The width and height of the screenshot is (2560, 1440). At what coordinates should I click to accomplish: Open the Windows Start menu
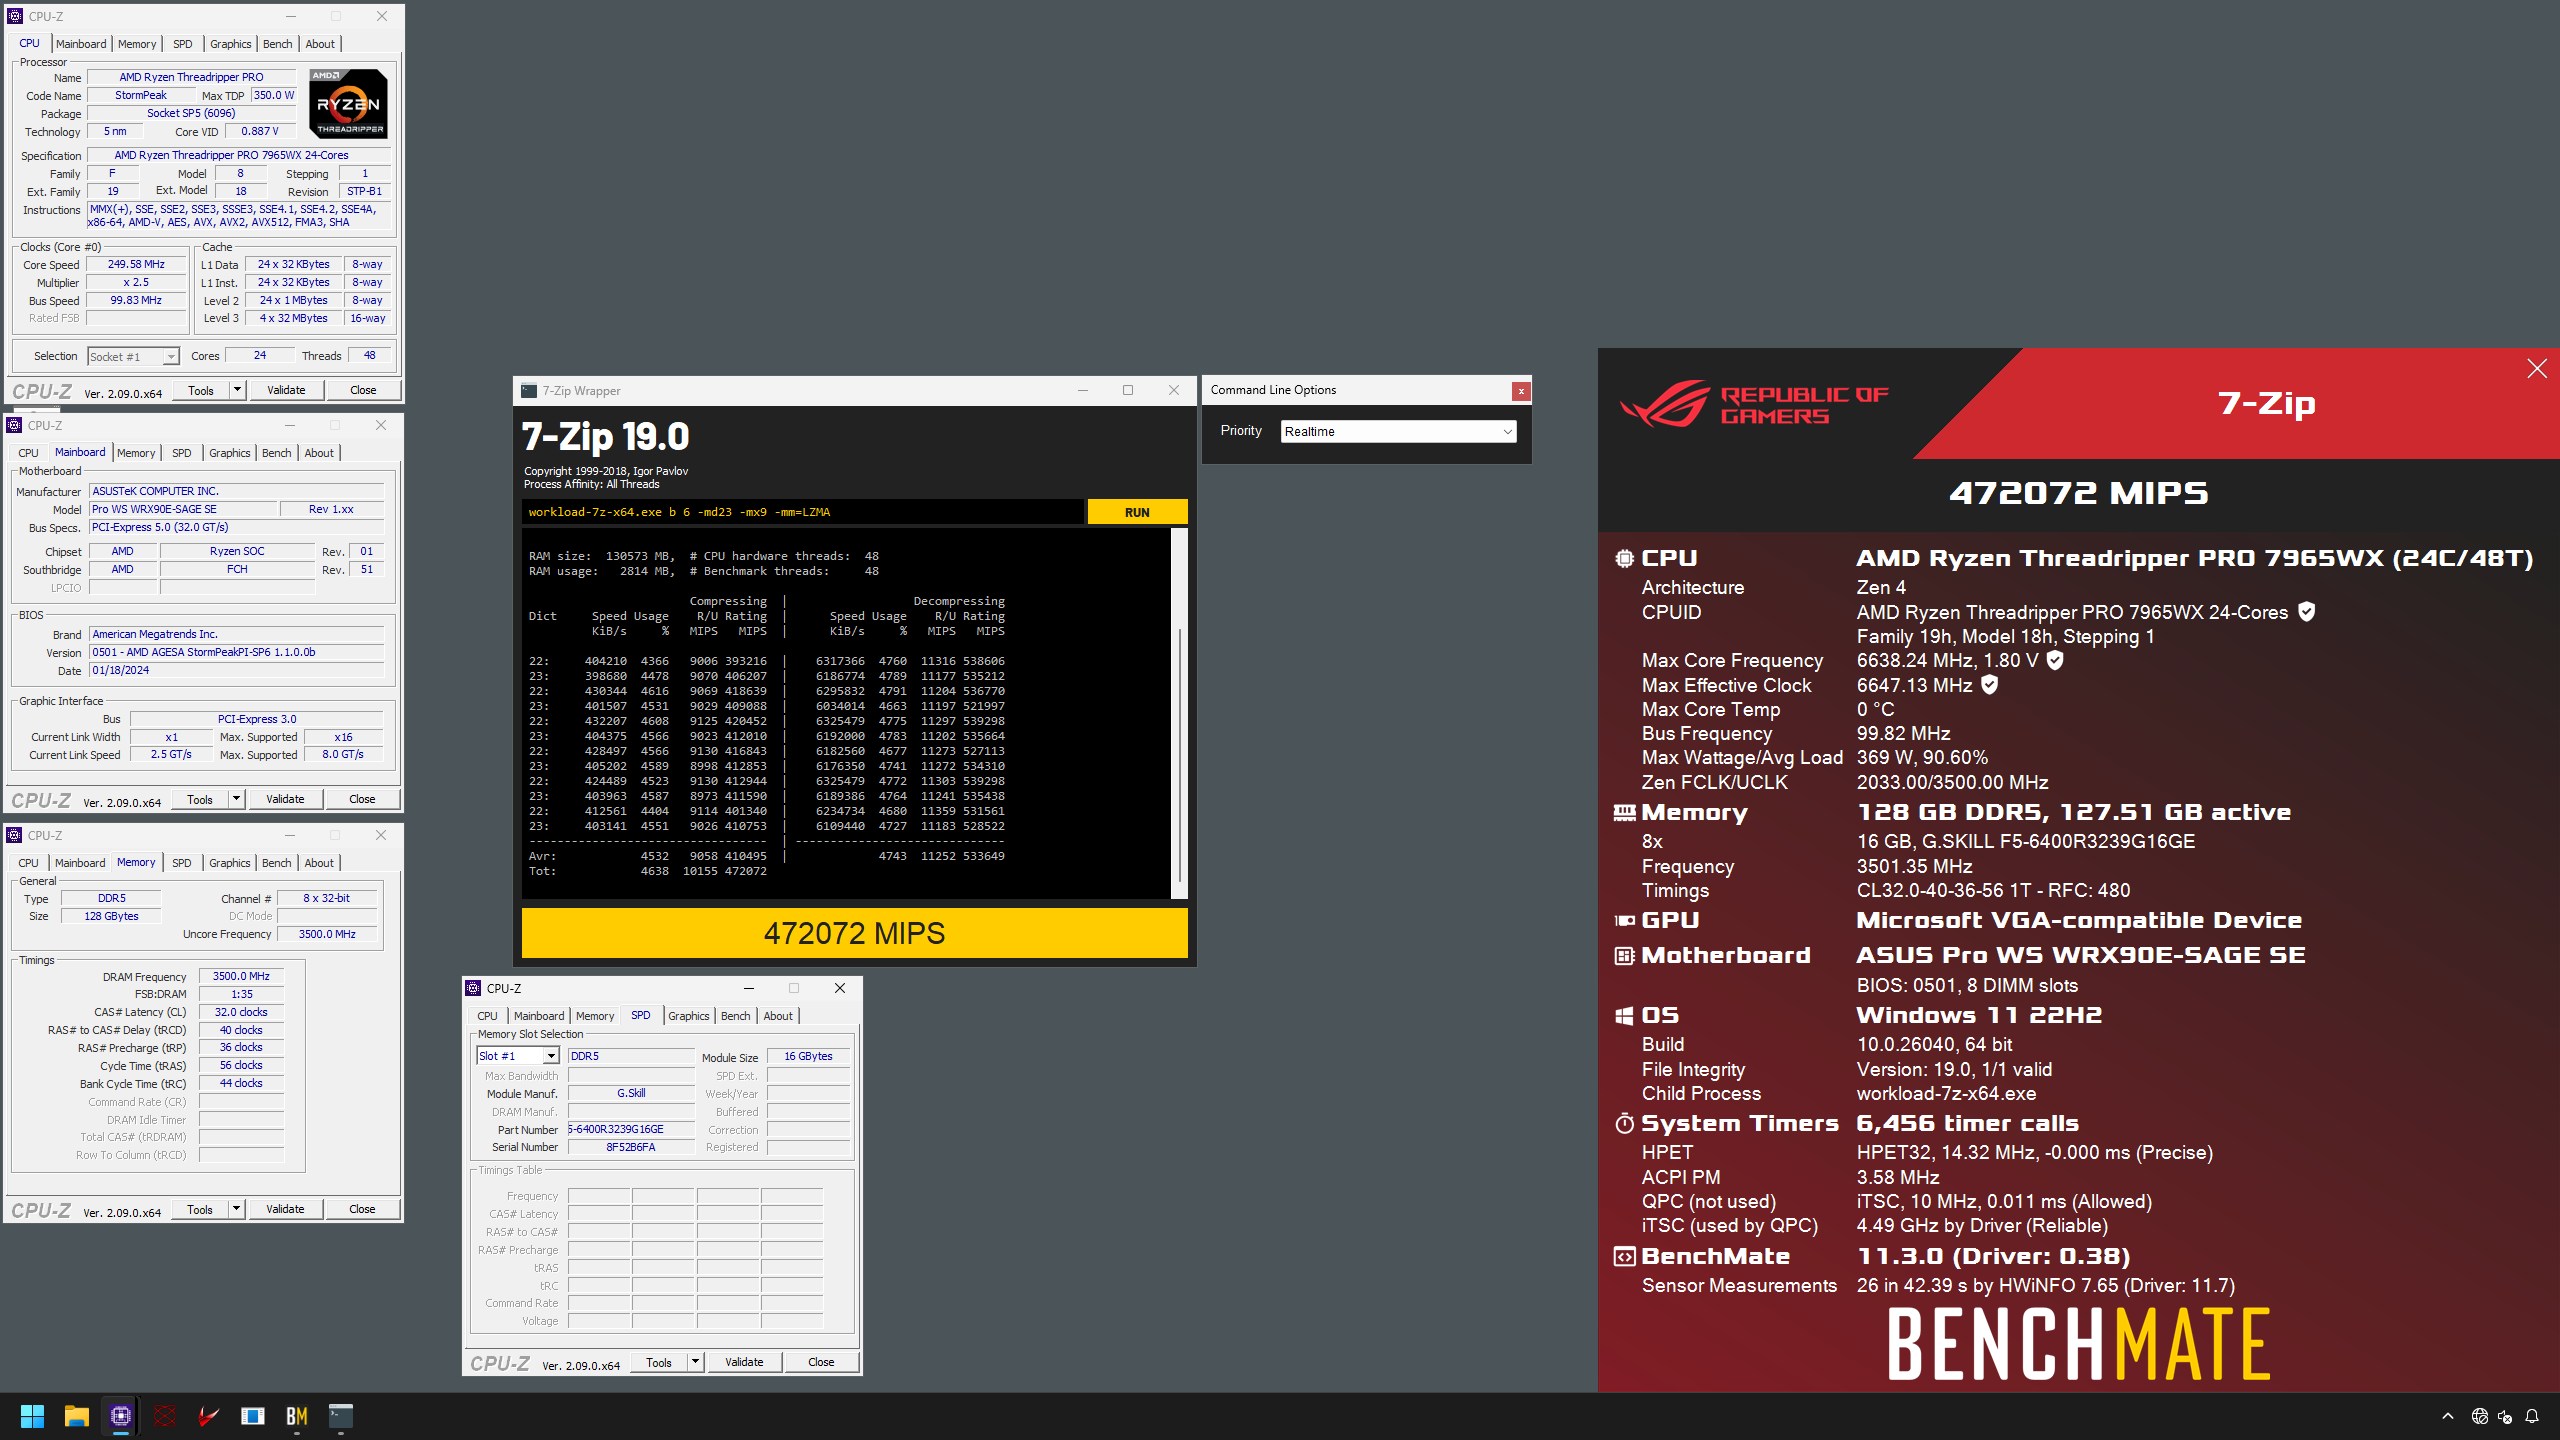click(x=32, y=1416)
